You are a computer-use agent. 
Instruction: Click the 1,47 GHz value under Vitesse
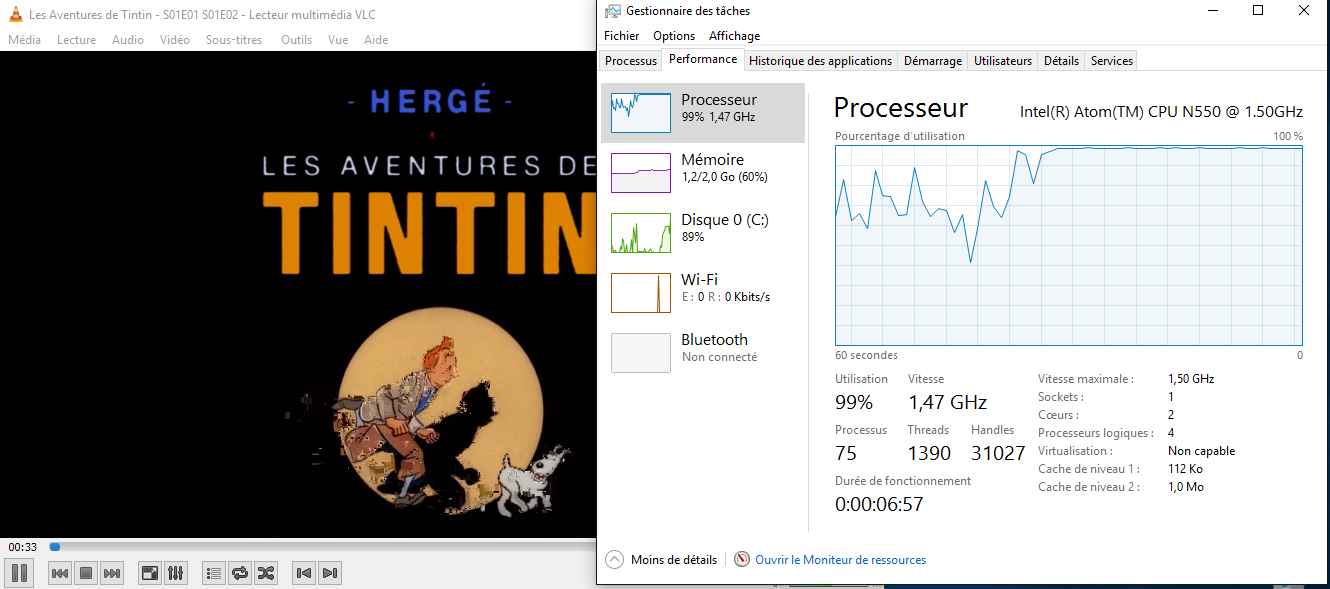pyautogui.click(x=947, y=403)
